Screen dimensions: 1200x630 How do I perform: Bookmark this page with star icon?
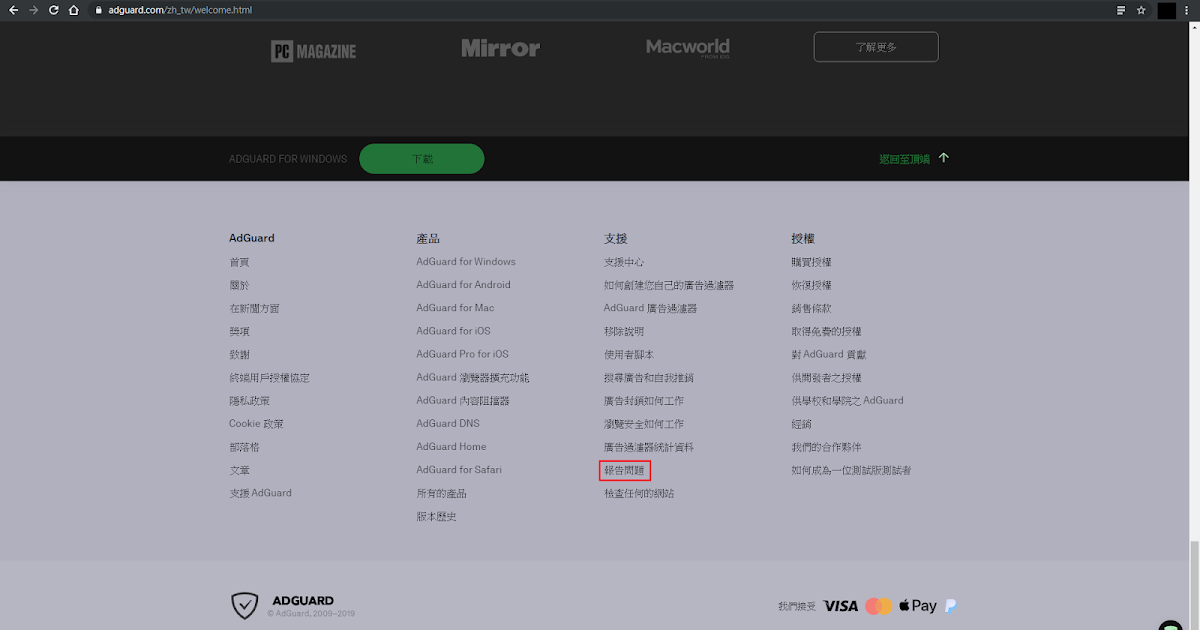pyautogui.click(x=1141, y=10)
